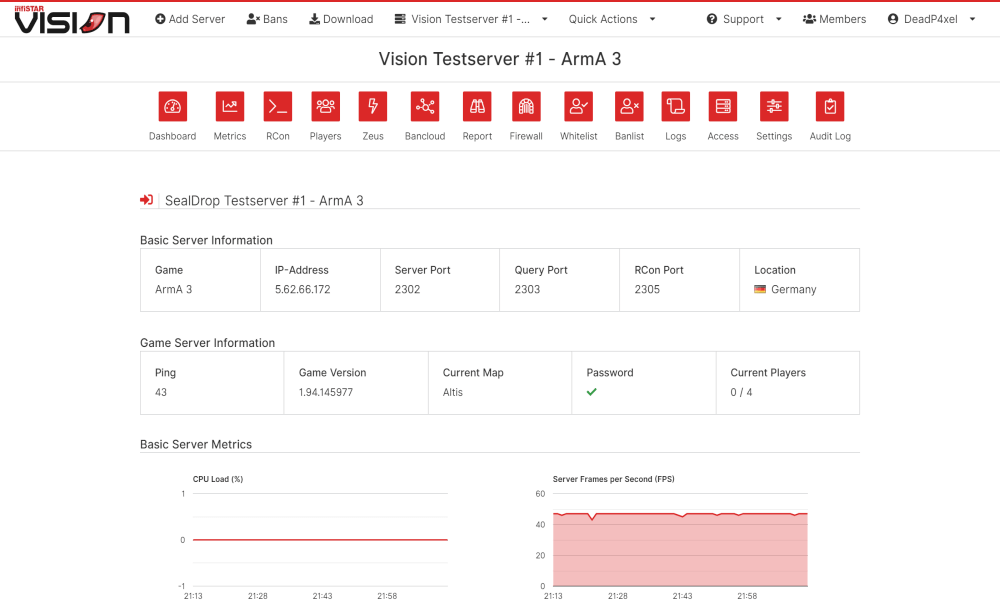1000x600 pixels.
Task: Open the DeadP4xel account dropdown
Action: pyautogui.click(x=932, y=19)
